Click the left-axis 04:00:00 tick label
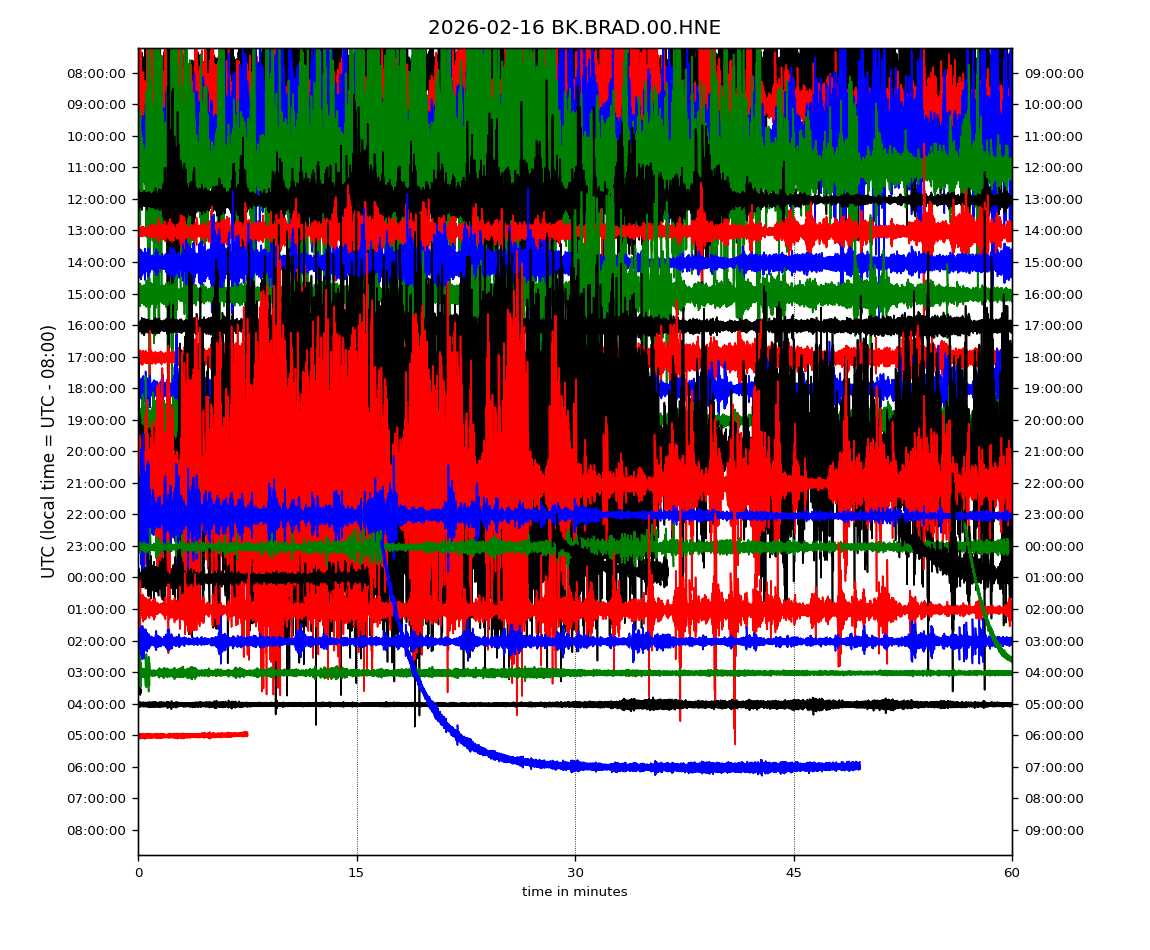This screenshot has width=1150, height=950. click(98, 704)
